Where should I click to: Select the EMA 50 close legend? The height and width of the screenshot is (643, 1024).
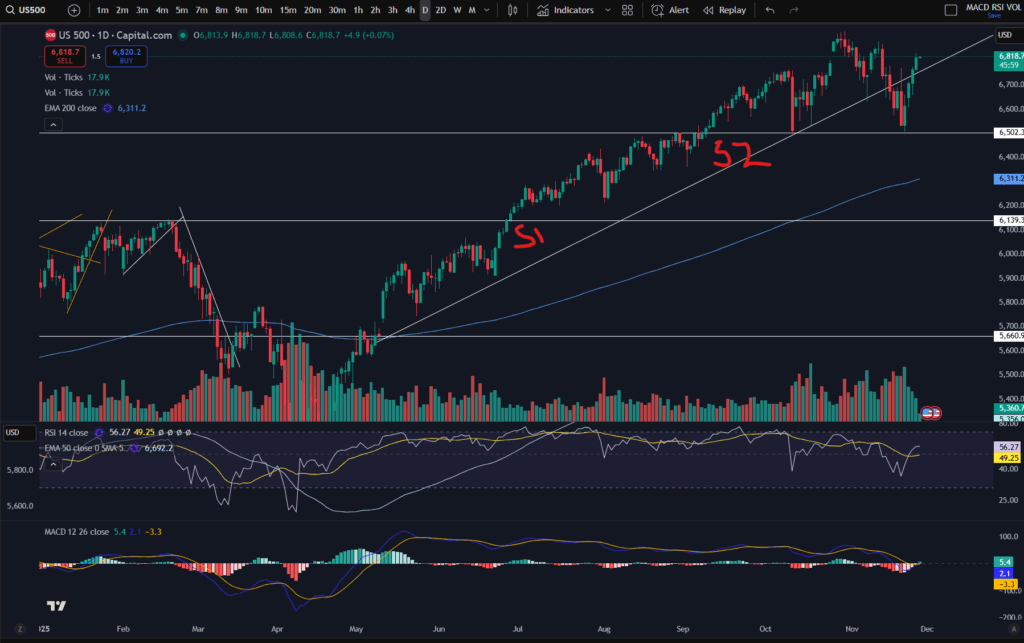pos(84,448)
